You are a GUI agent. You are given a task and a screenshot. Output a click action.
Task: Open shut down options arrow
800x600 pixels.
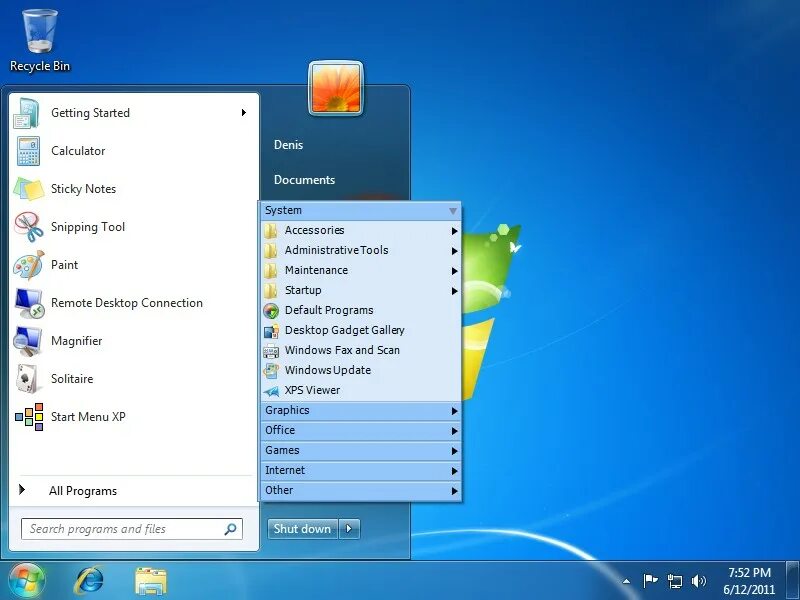tap(349, 529)
